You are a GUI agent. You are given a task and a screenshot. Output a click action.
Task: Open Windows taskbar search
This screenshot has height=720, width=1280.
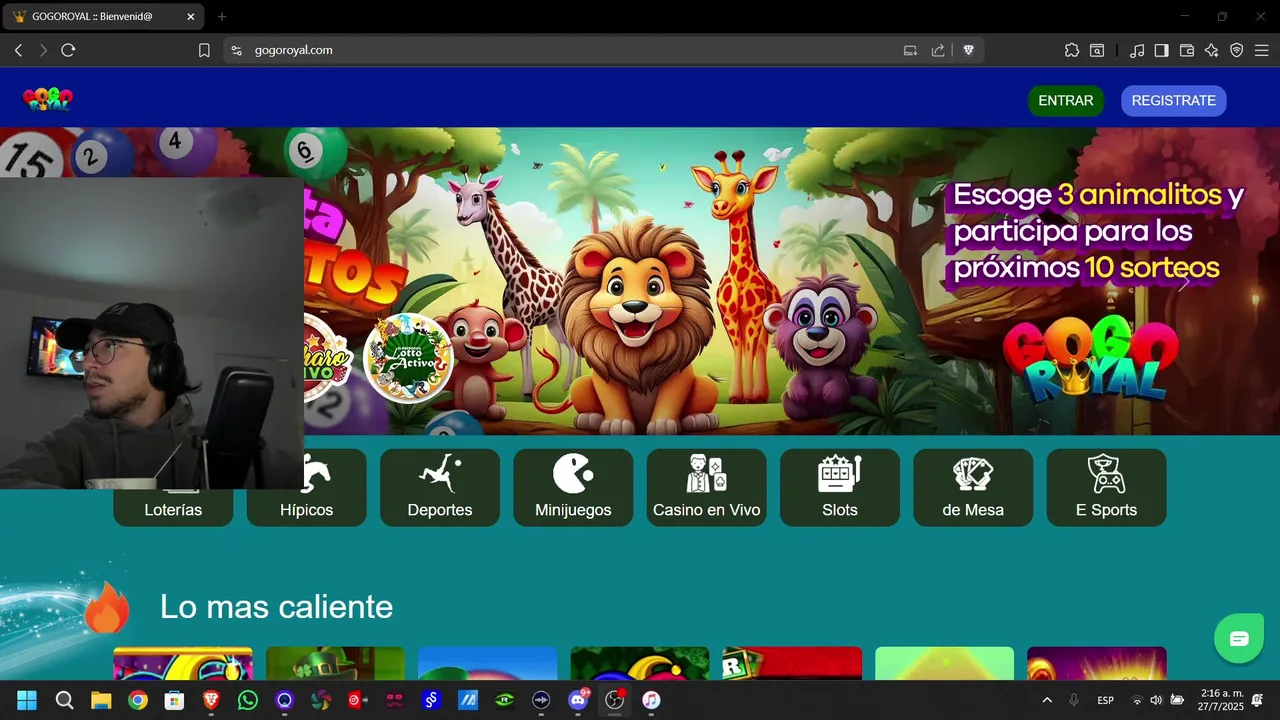coord(64,700)
